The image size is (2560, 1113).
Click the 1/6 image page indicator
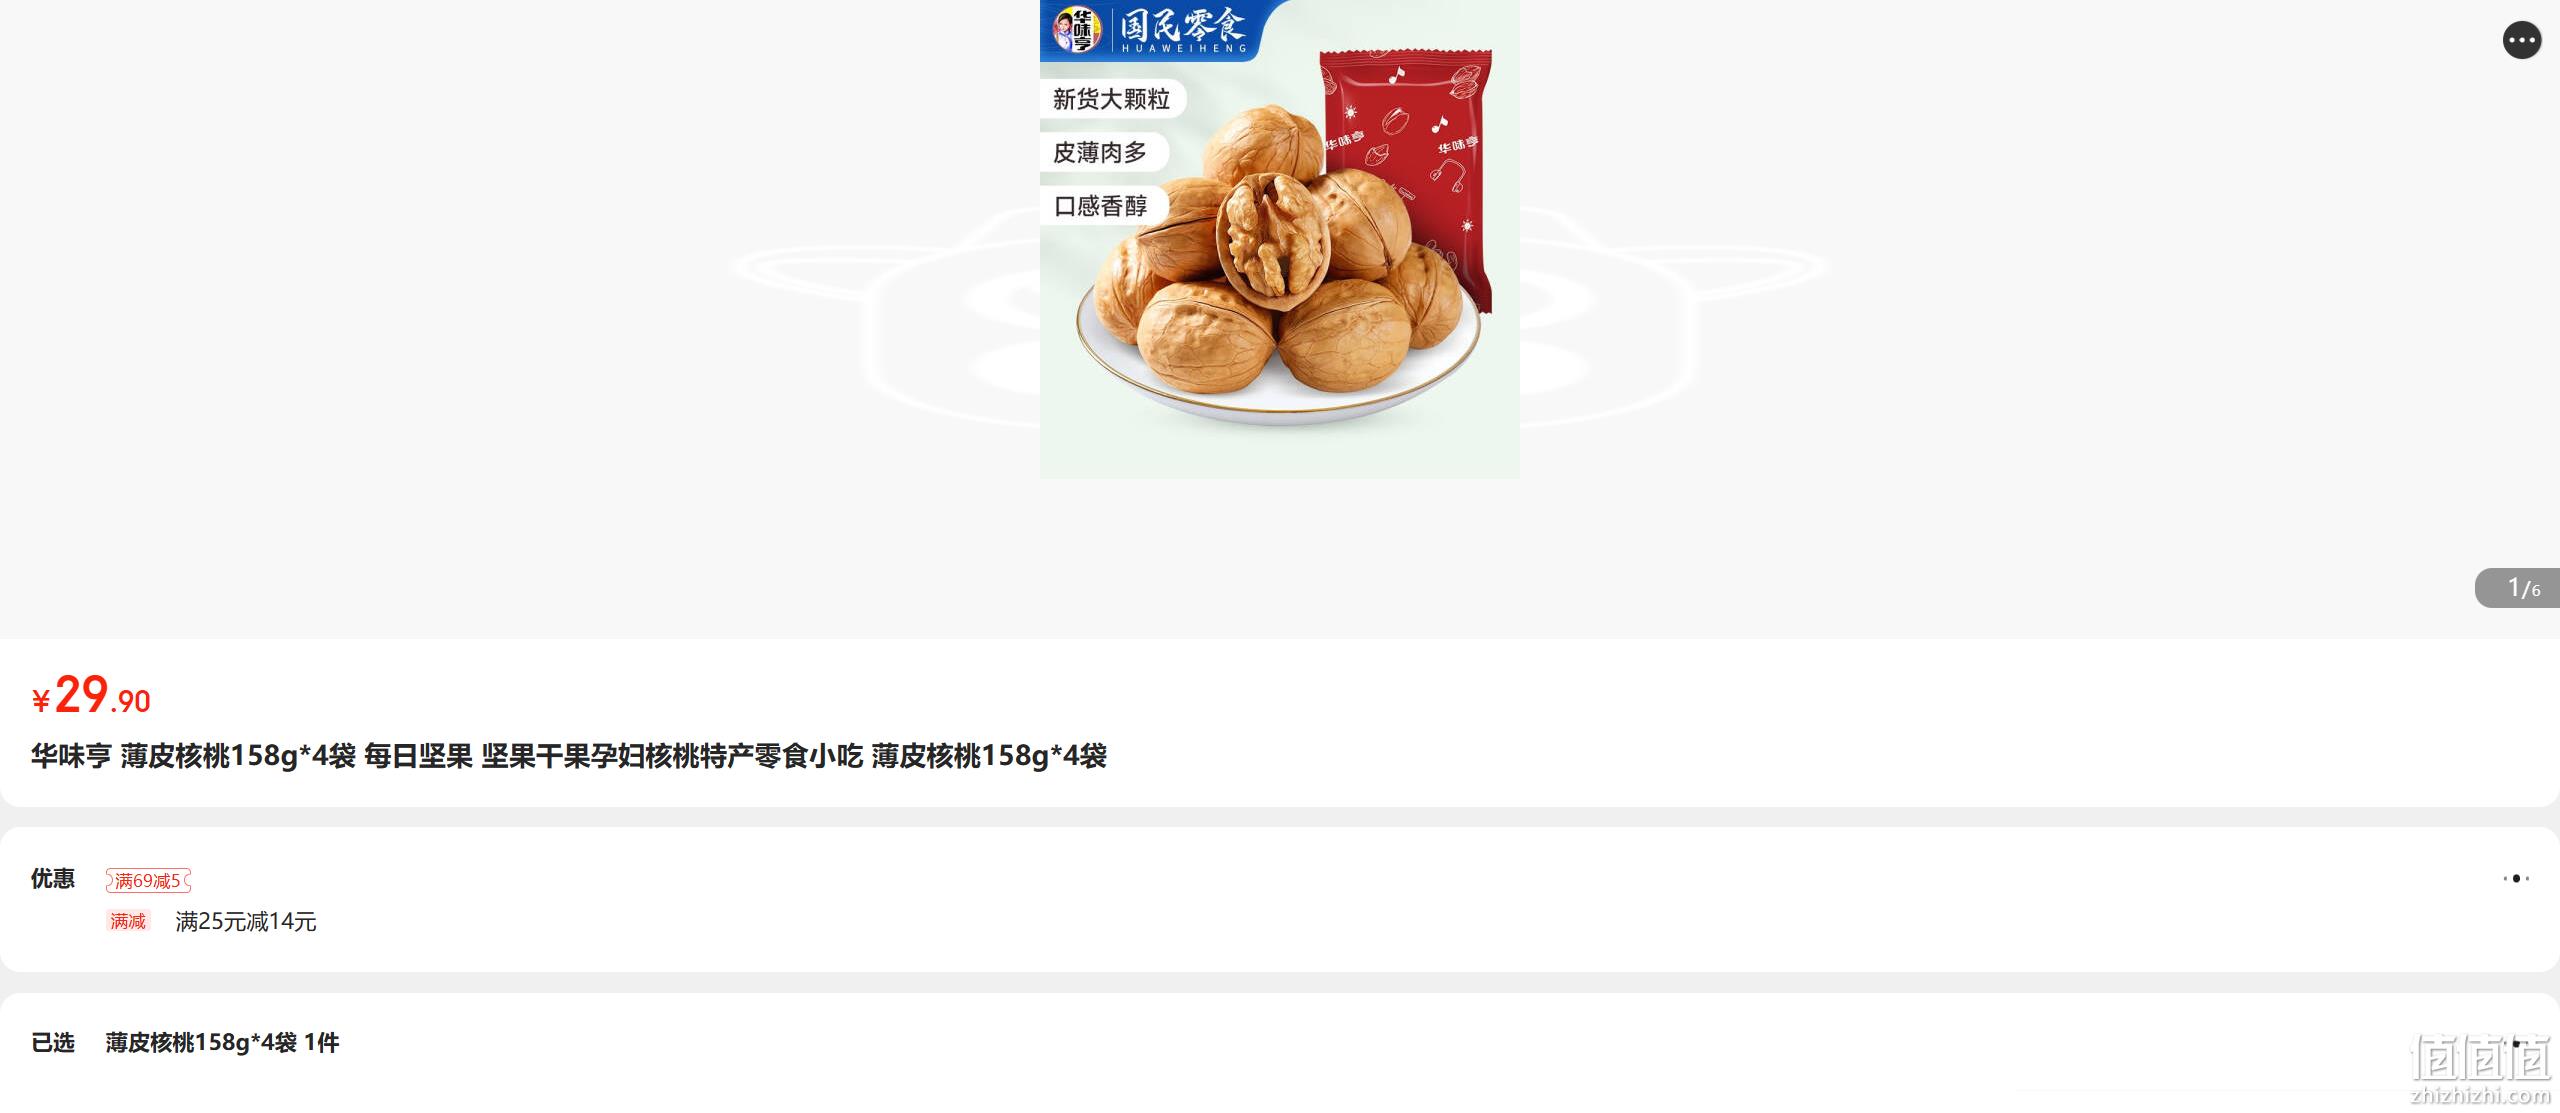coord(2518,588)
